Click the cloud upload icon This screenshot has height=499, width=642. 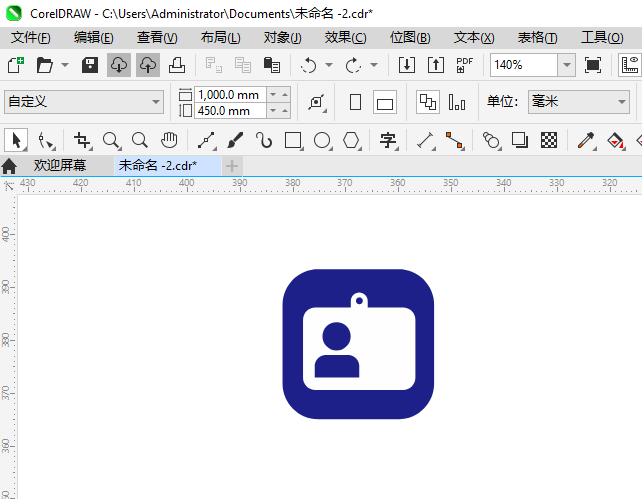(x=148, y=65)
